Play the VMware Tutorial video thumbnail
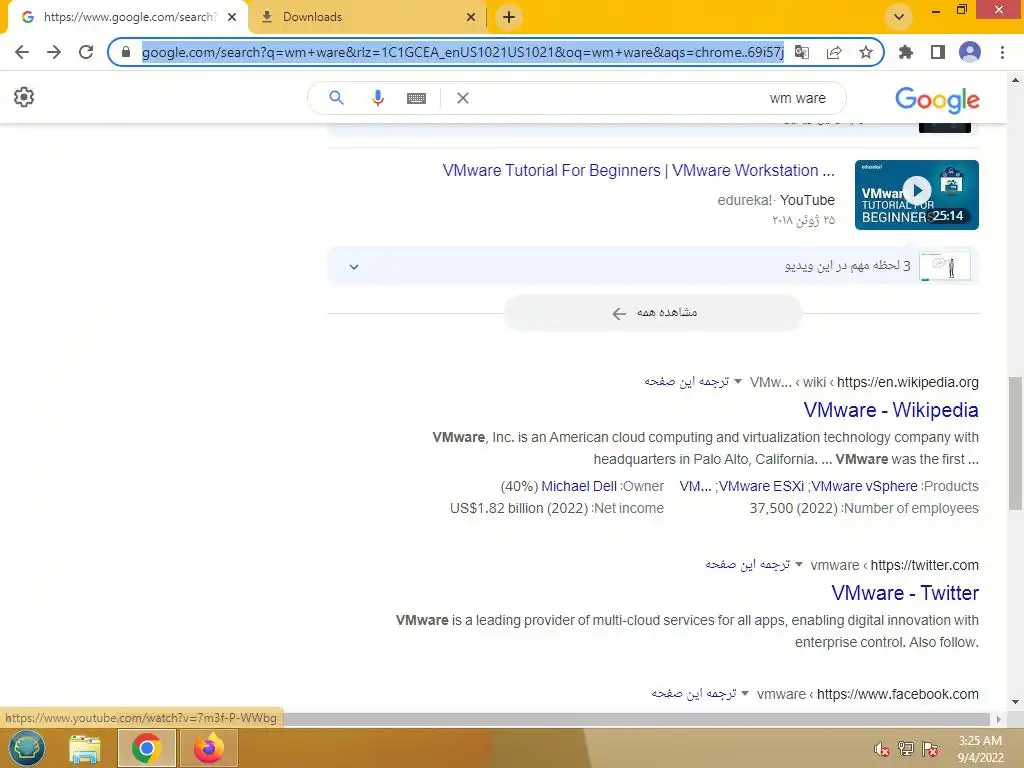Screen dimensions: 1024x768 (x=917, y=195)
